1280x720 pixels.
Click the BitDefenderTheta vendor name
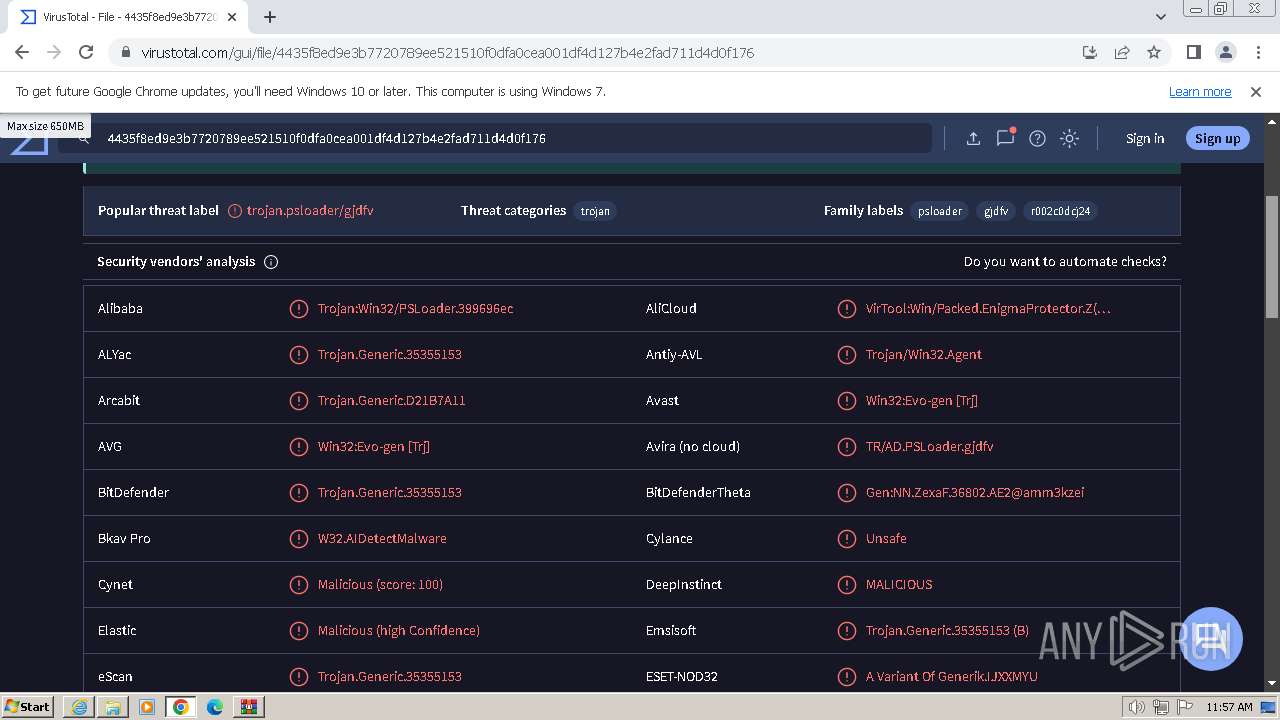(x=698, y=492)
